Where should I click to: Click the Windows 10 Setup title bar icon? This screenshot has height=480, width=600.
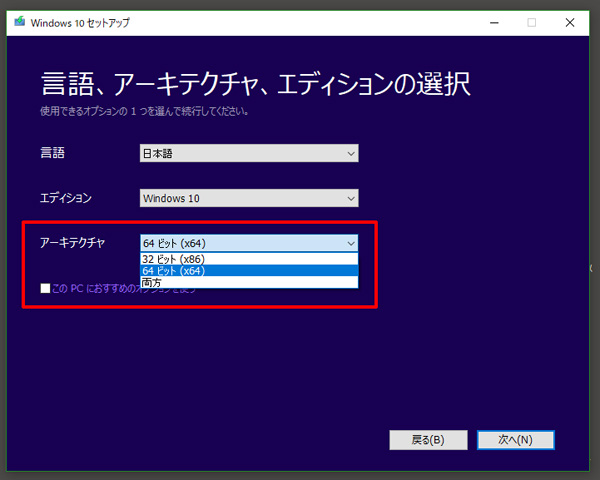pyautogui.click(x=20, y=21)
